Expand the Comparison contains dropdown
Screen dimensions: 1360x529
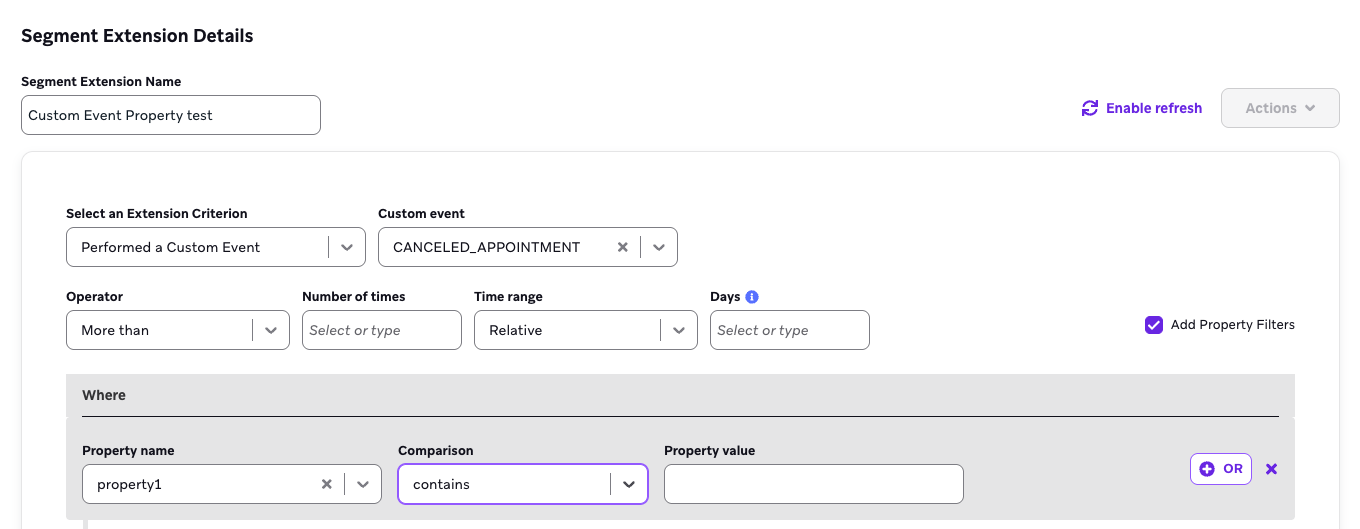click(x=523, y=484)
